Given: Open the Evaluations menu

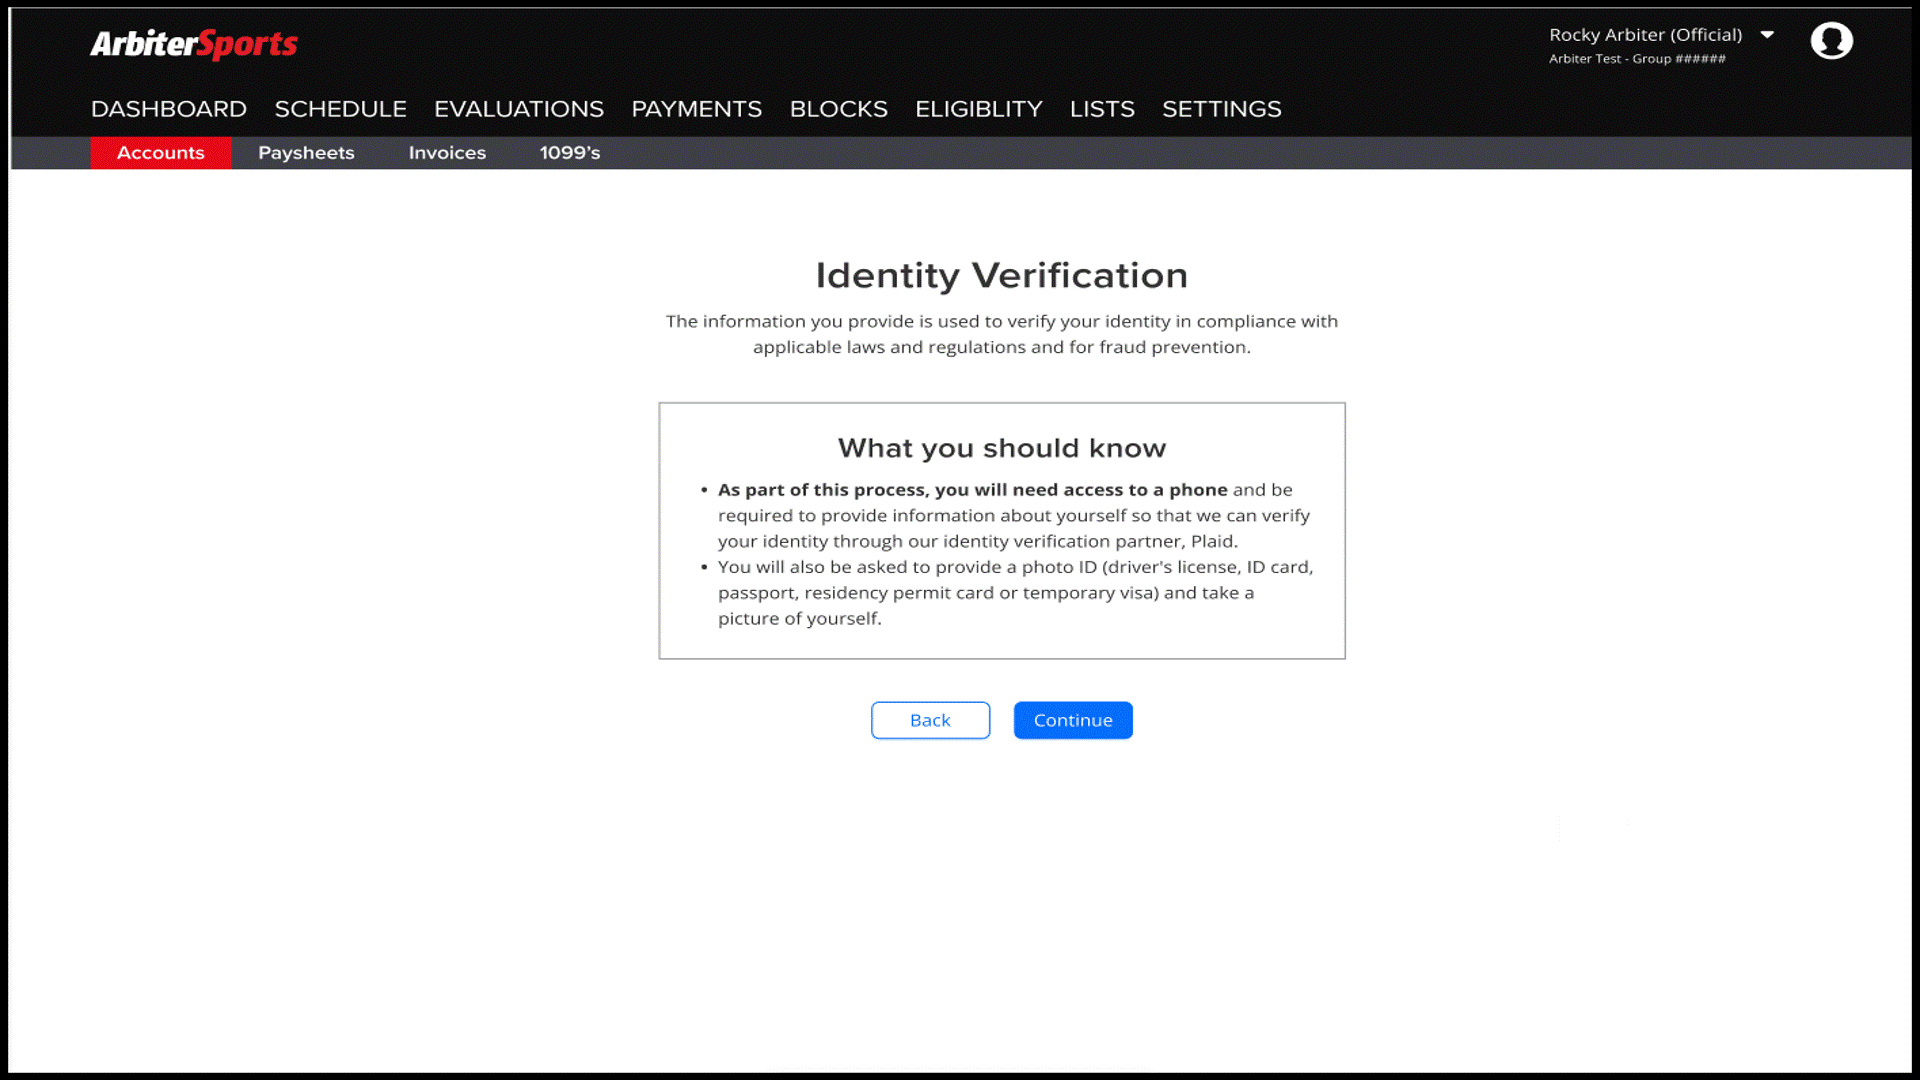Looking at the screenshot, I should (519, 109).
